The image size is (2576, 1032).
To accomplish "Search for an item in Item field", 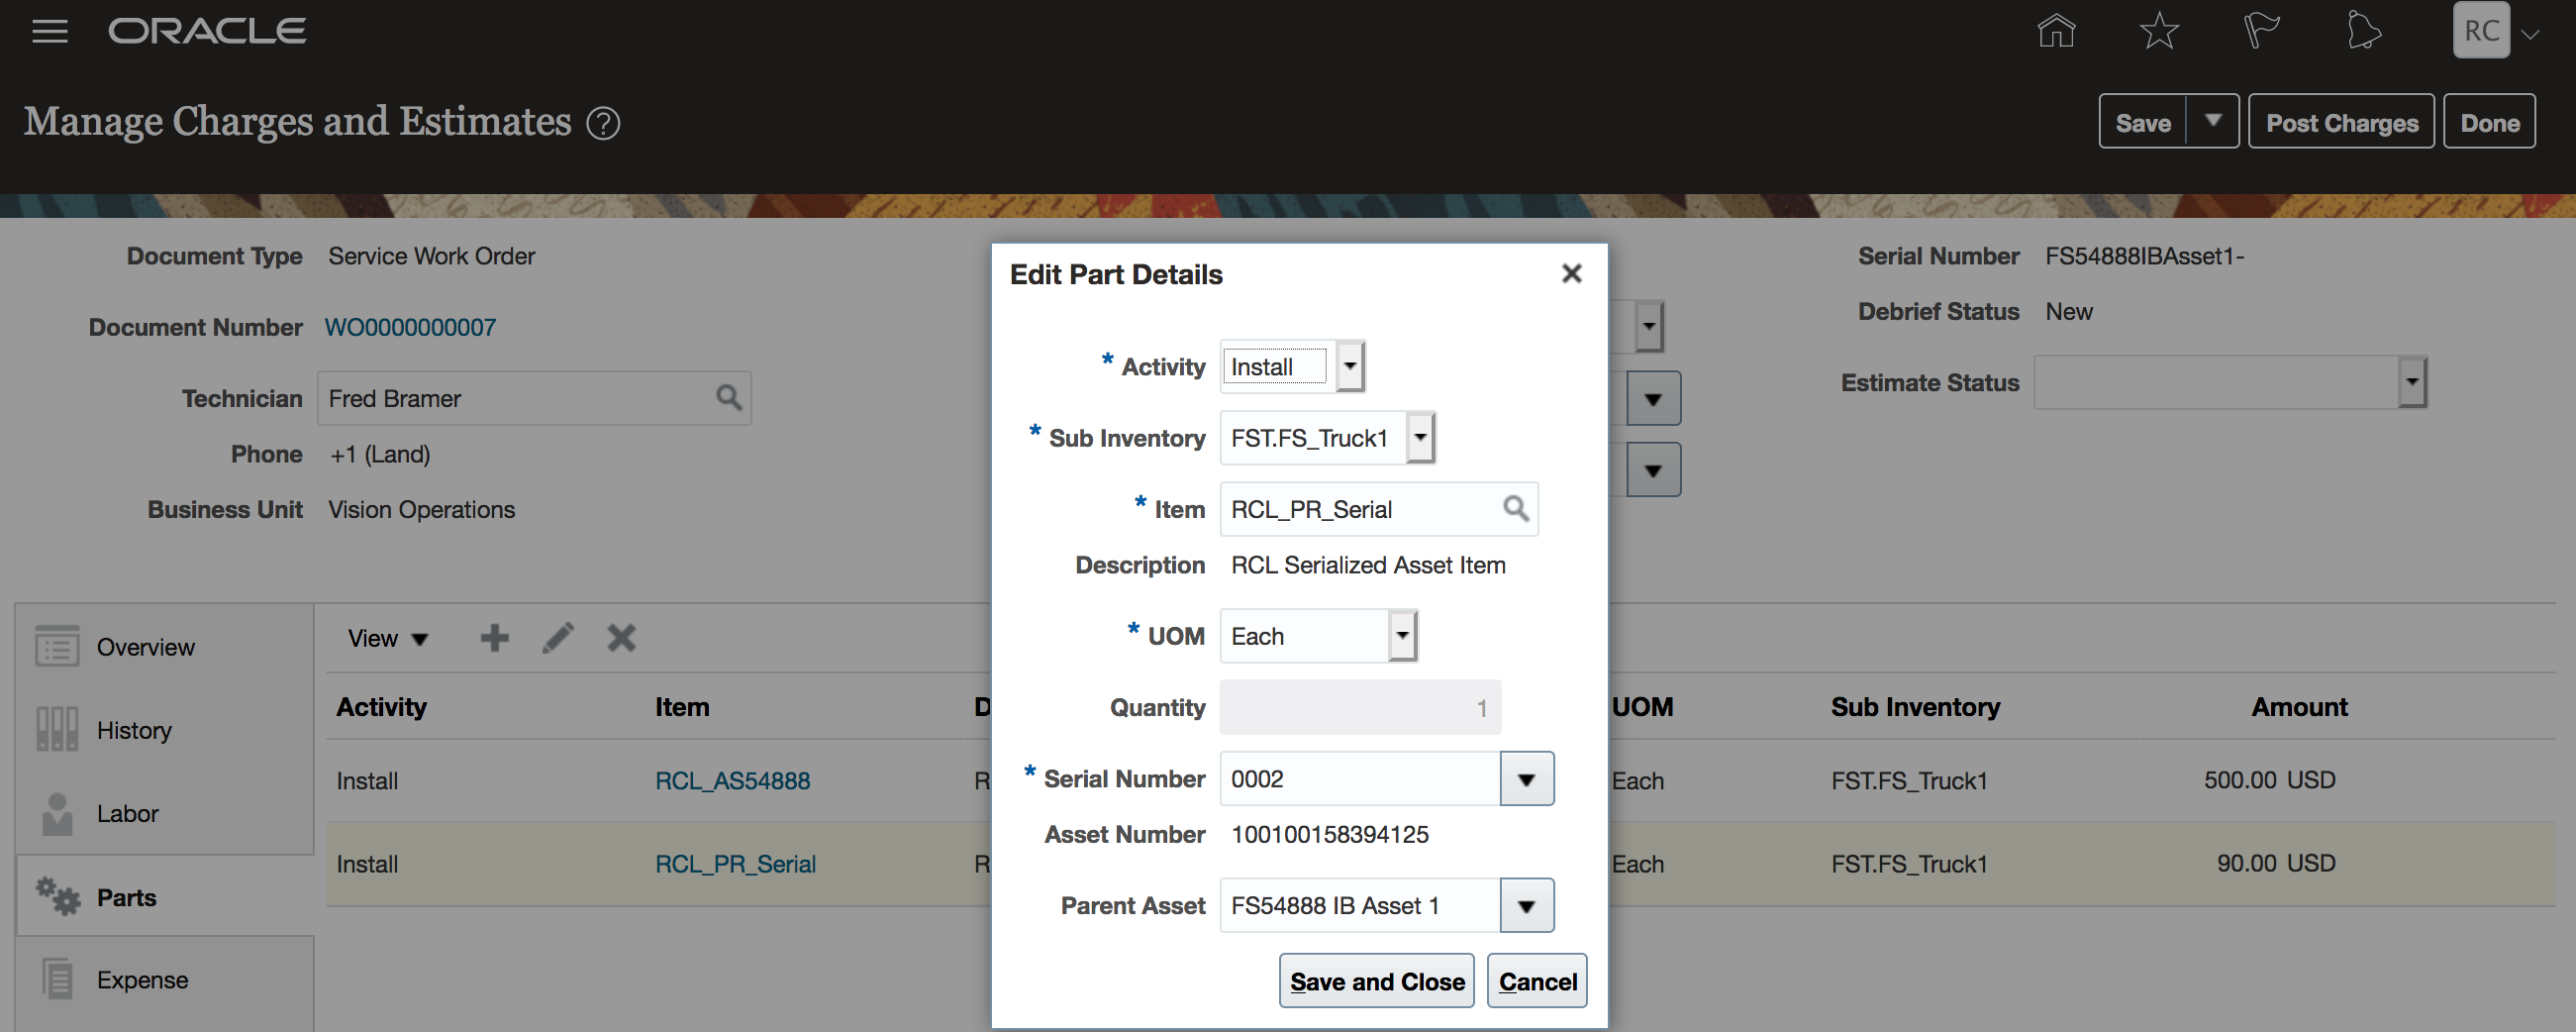I will (1515, 509).
